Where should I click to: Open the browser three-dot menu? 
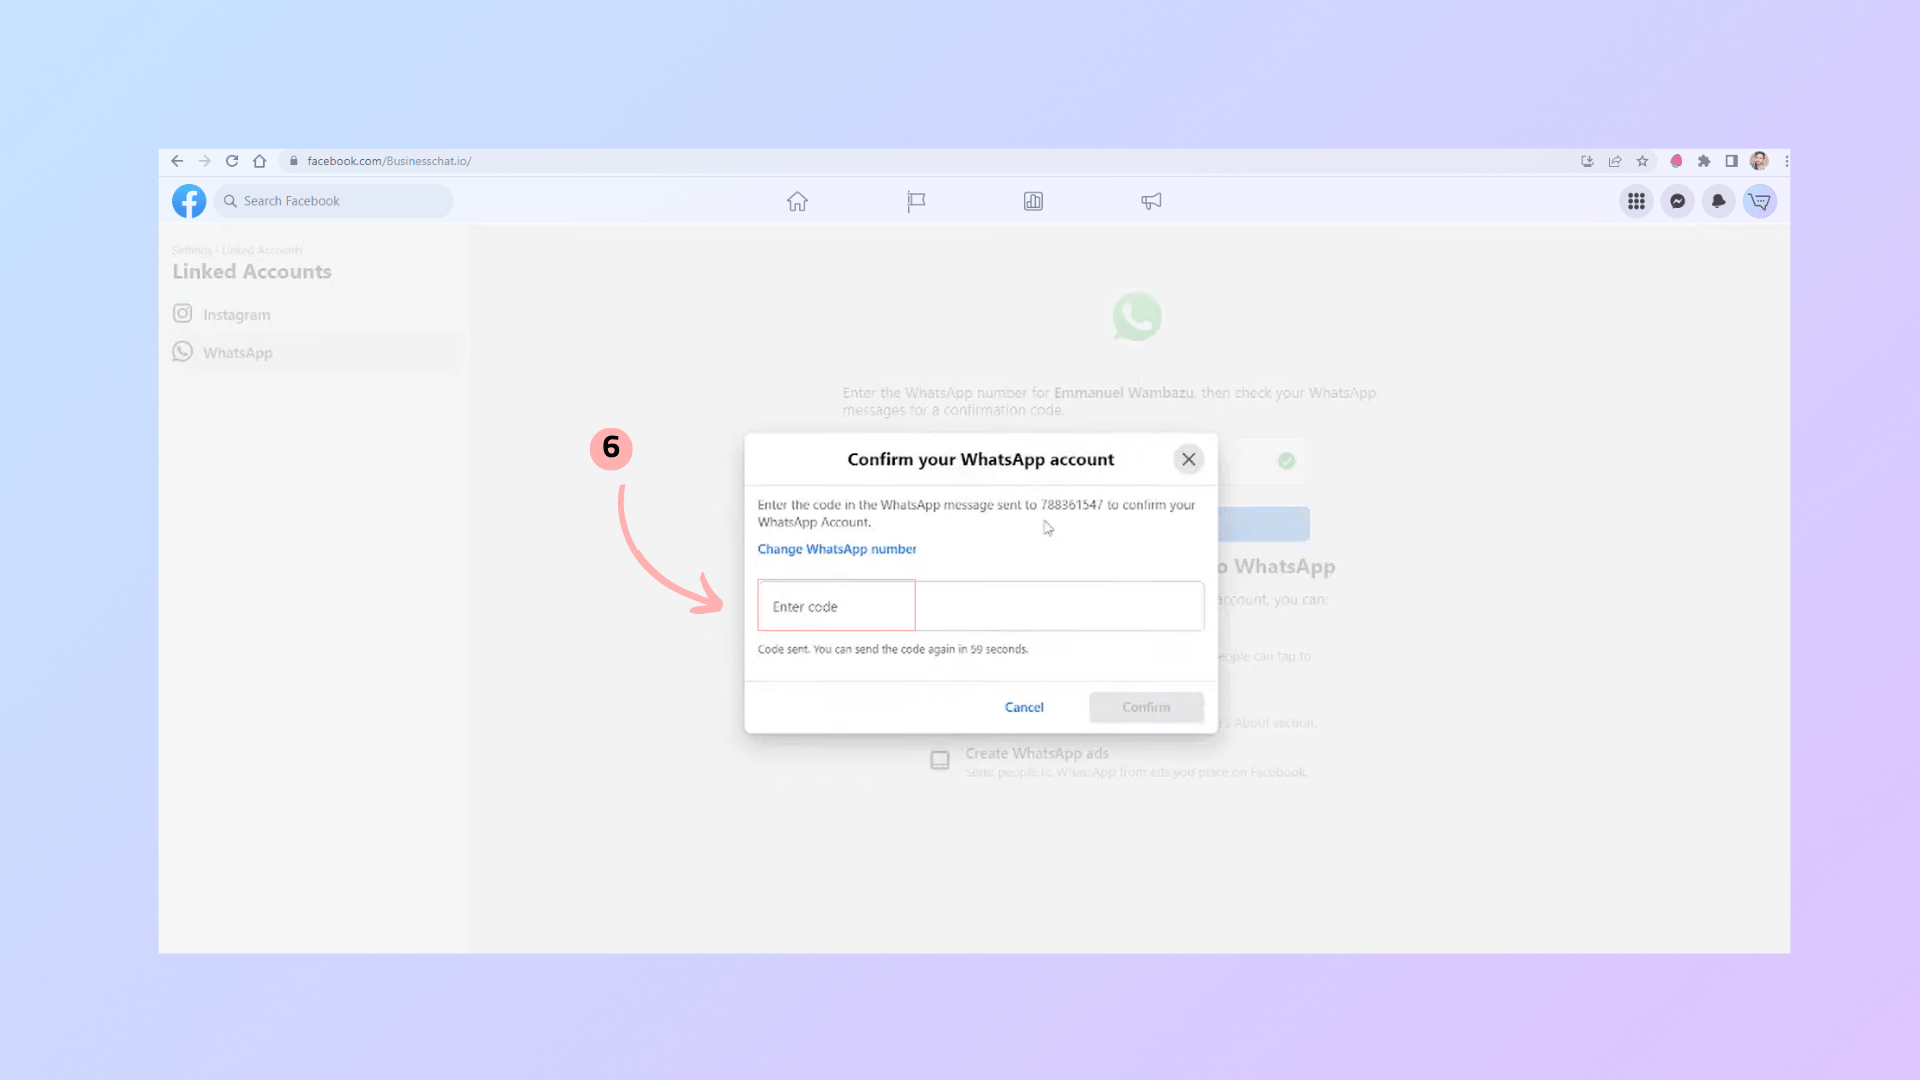[1787, 161]
